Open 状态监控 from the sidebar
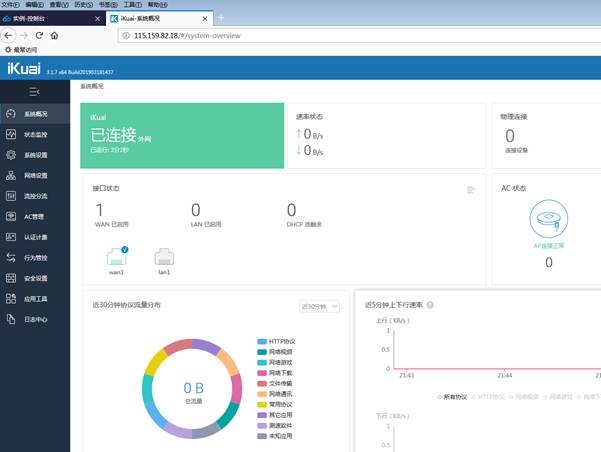The width and height of the screenshot is (601, 452). 35,134
